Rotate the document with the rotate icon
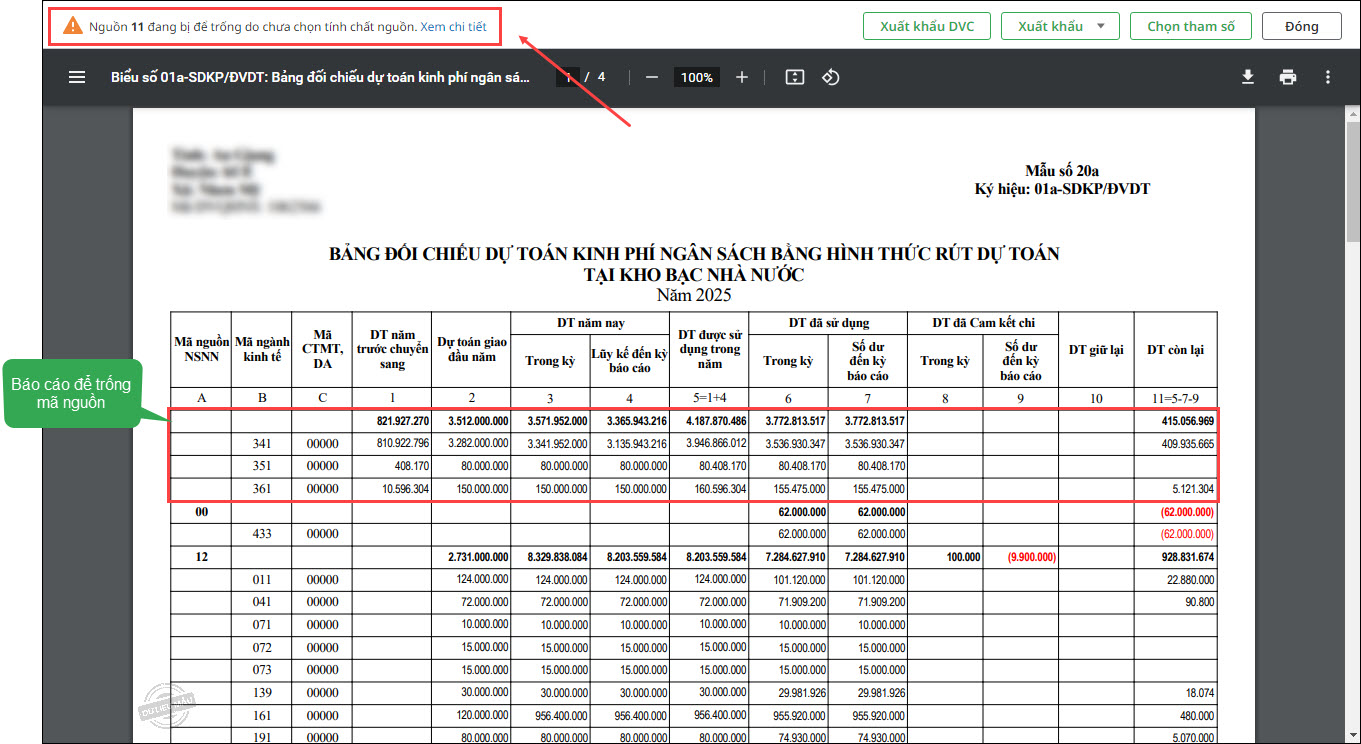This screenshot has height=744, width=1361. [830, 77]
